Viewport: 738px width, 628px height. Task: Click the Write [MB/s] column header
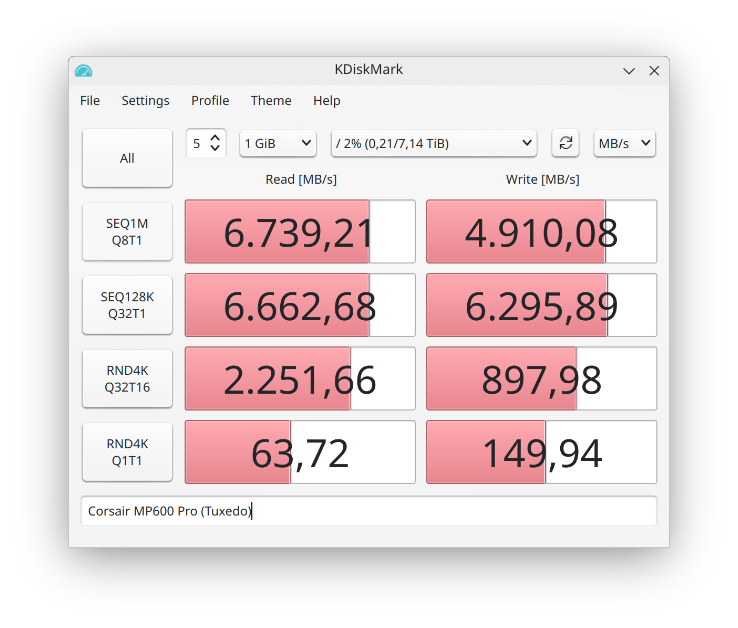pyautogui.click(x=543, y=179)
